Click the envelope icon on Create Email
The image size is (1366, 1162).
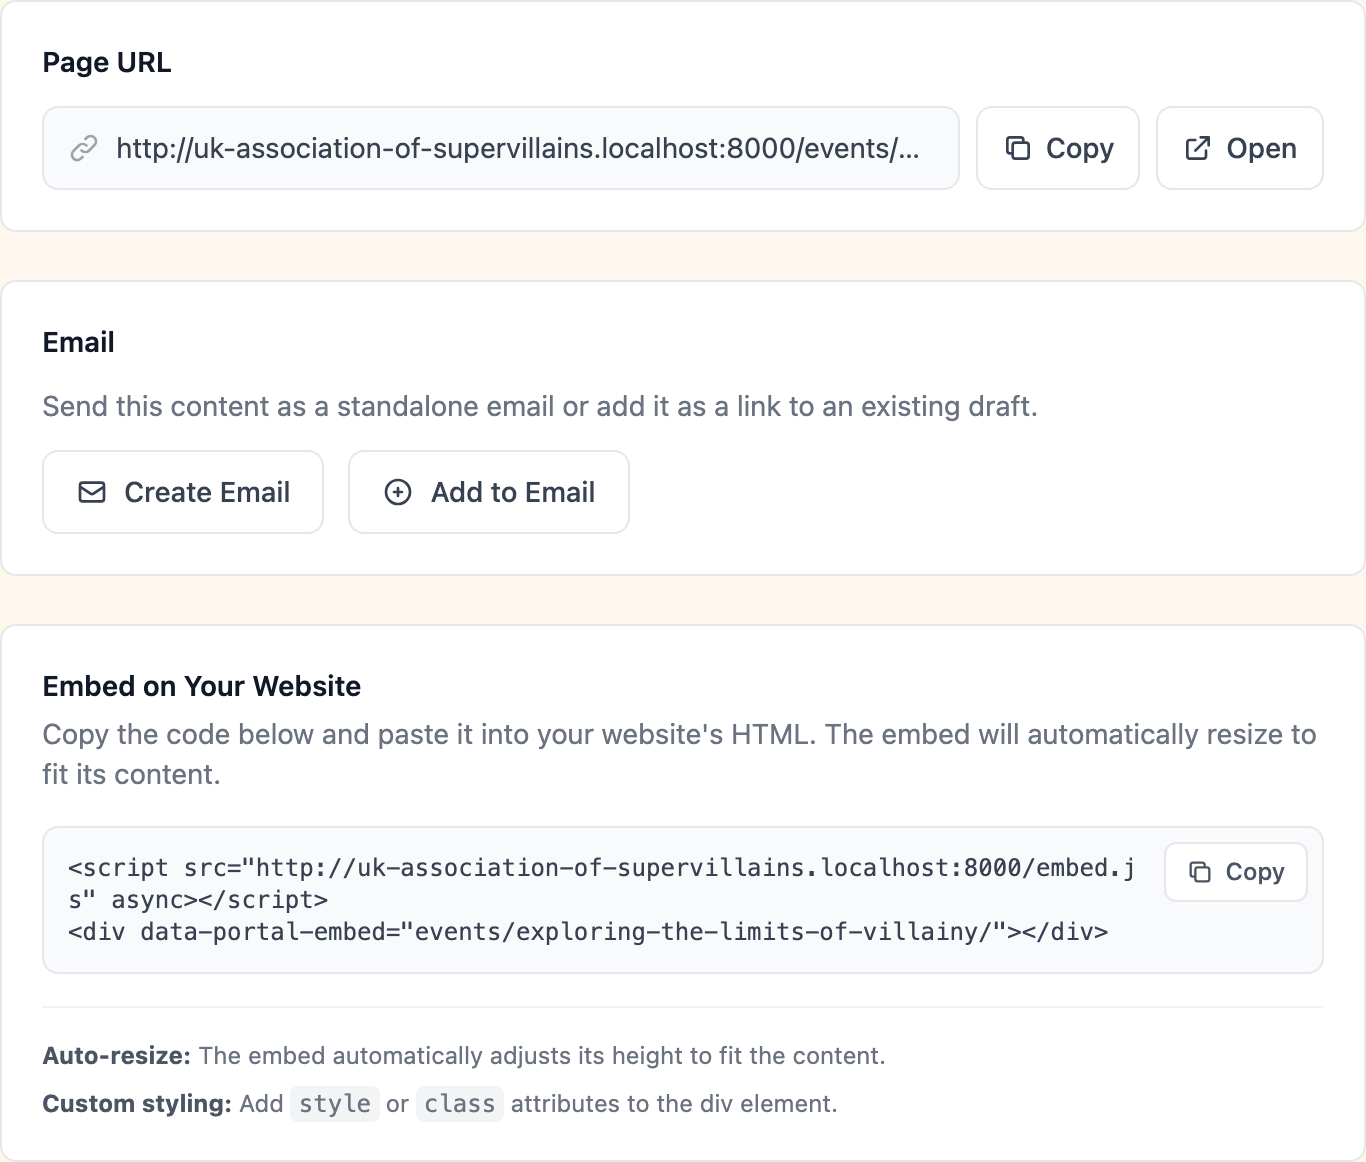pos(92,492)
